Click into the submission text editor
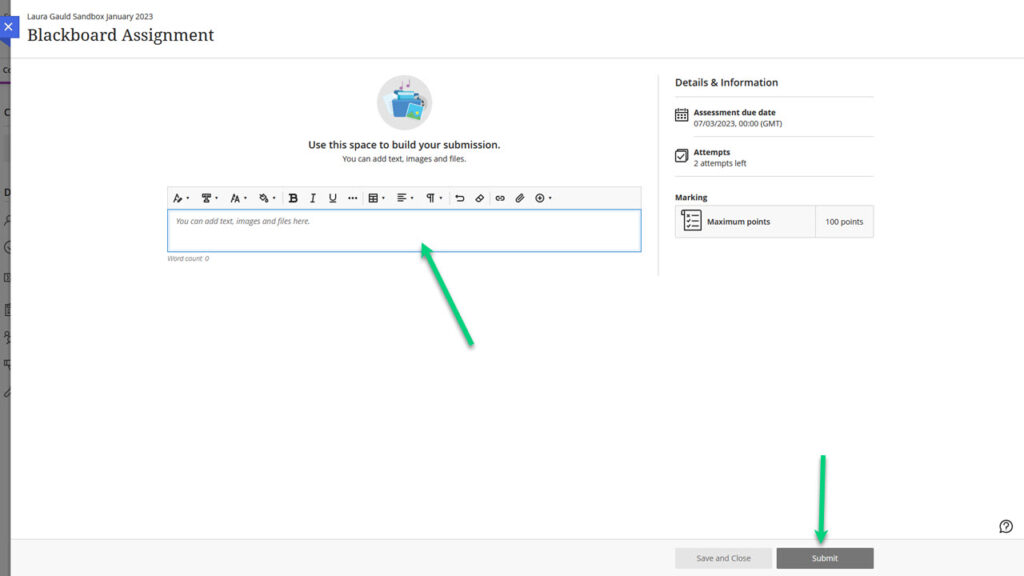 404,231
